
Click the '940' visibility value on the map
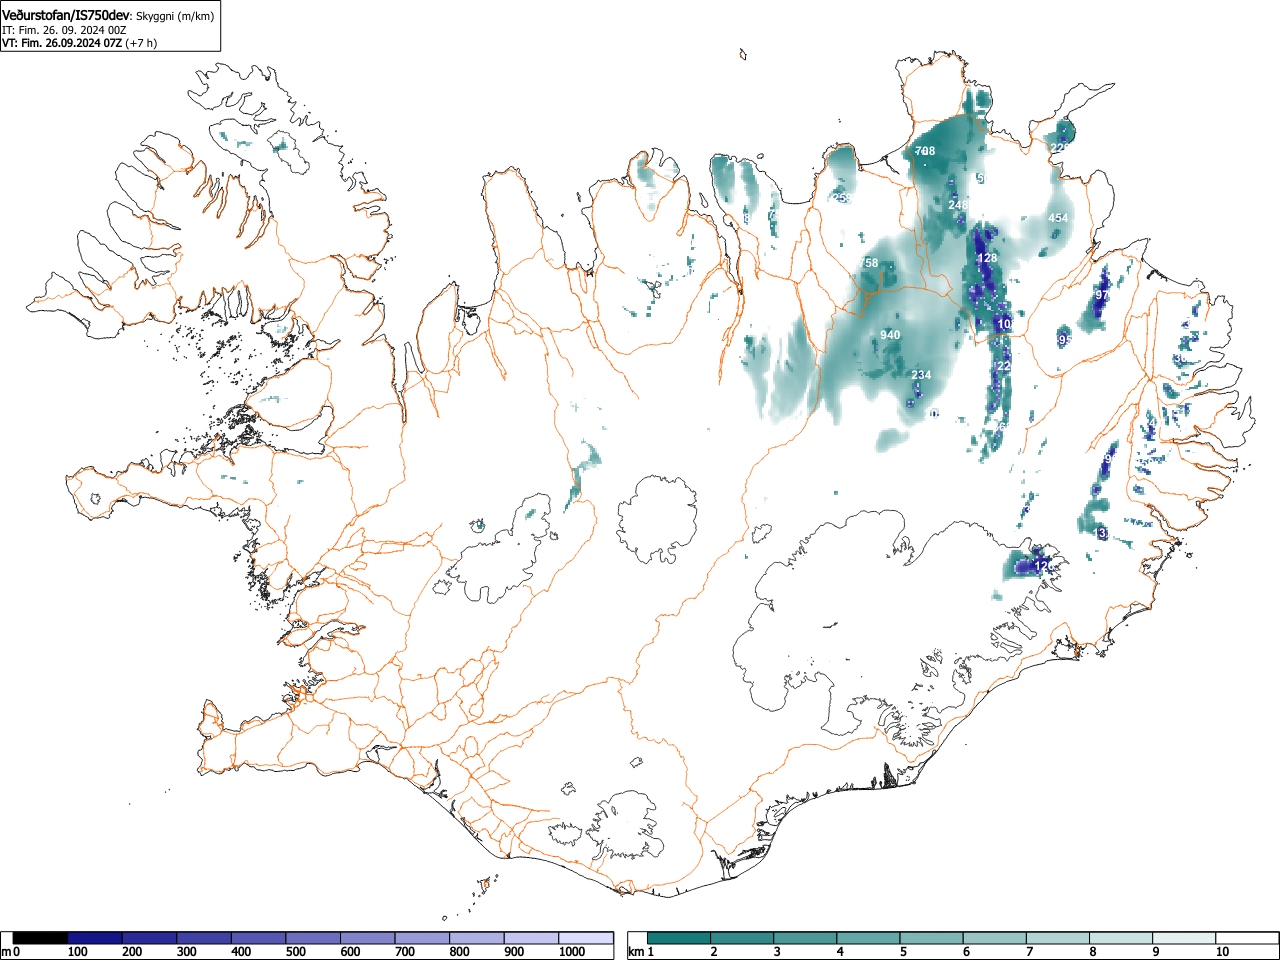(x=890, y=335)
